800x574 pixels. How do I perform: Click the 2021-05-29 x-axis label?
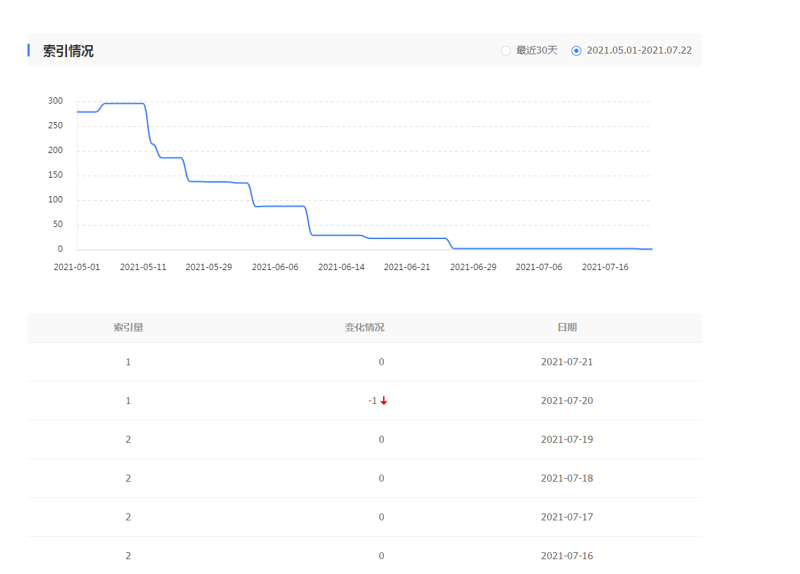(209, 267)
